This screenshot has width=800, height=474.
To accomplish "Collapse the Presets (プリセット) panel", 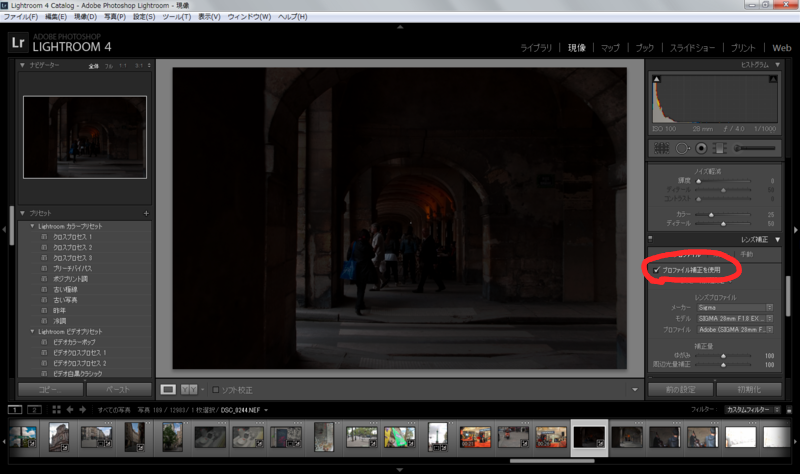I will [22, 213].
